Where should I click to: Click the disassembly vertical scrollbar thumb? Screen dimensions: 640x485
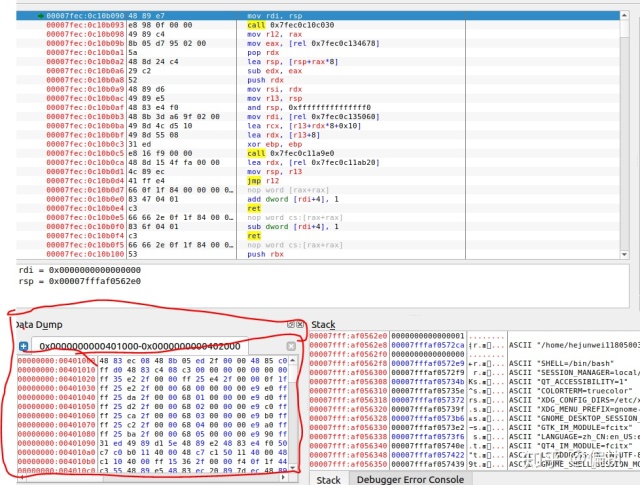pyautogui.click(x=624, y=29)
